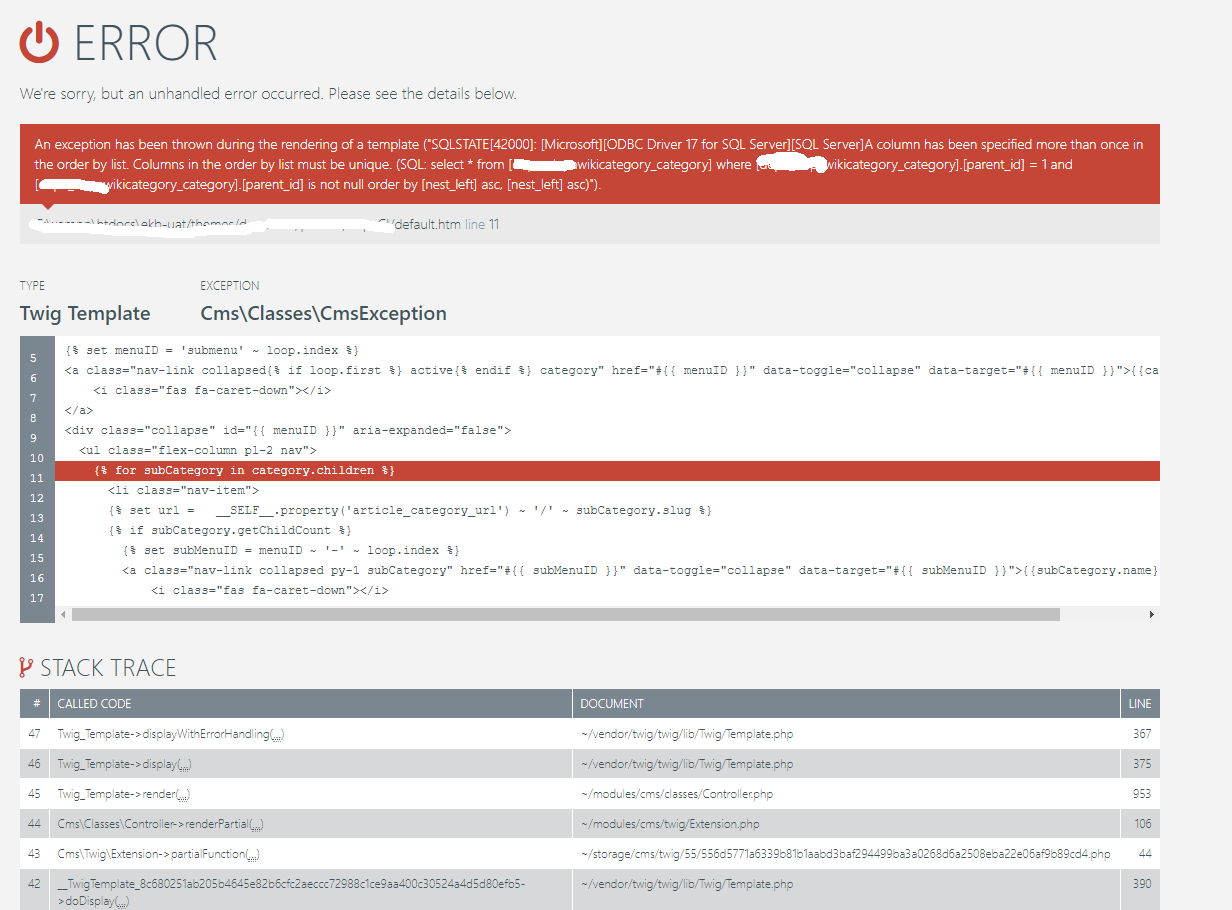The height and width of the screenshot is (910, 1232).
Task: Click the code line 'ul class="flex-column pl-2 nav"'
Action: tap(198, 450)
